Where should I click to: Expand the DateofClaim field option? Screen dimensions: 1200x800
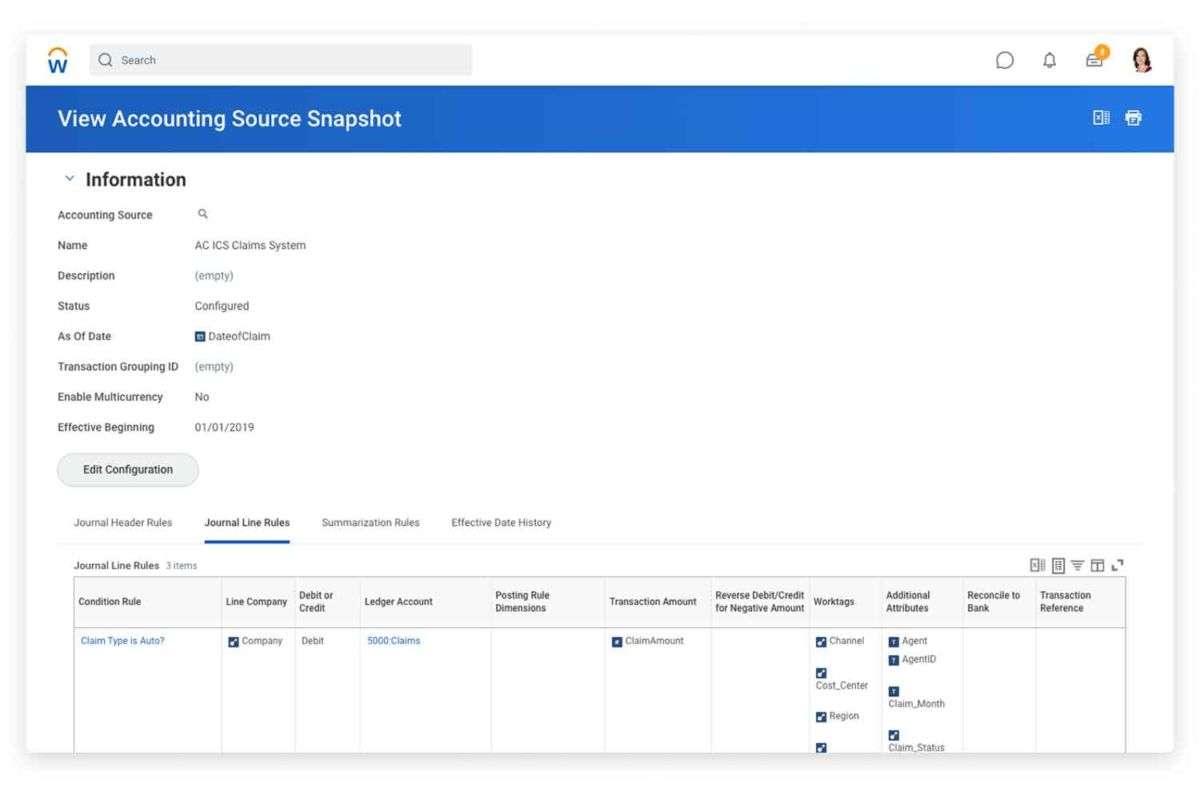199,336
